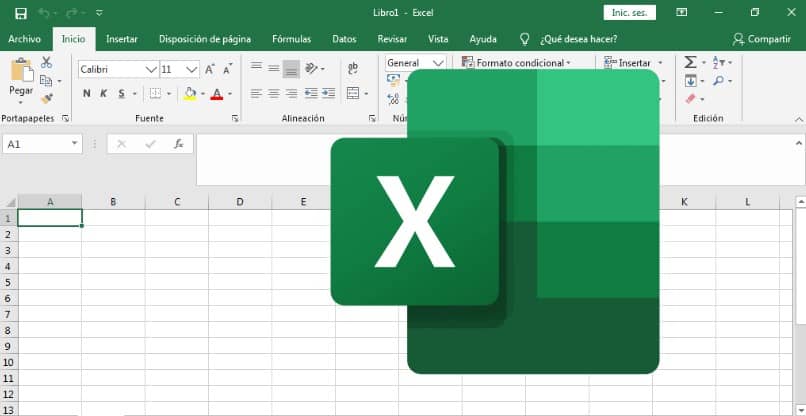Apply the red font color swatch
This screenshot has height=416, width=806.
[x=217, y=94]
